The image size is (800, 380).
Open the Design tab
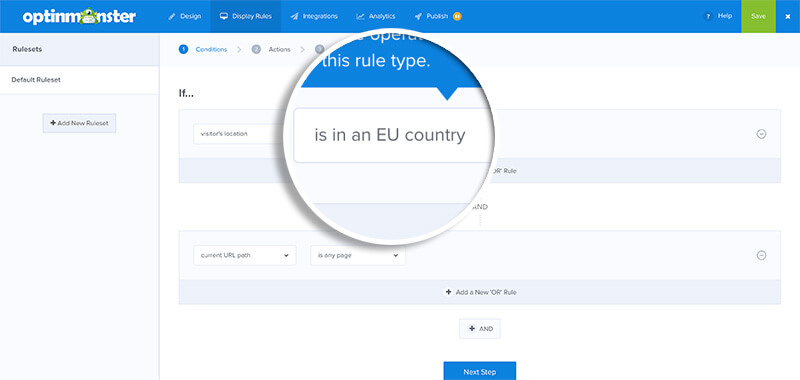[x=185, y=16]
